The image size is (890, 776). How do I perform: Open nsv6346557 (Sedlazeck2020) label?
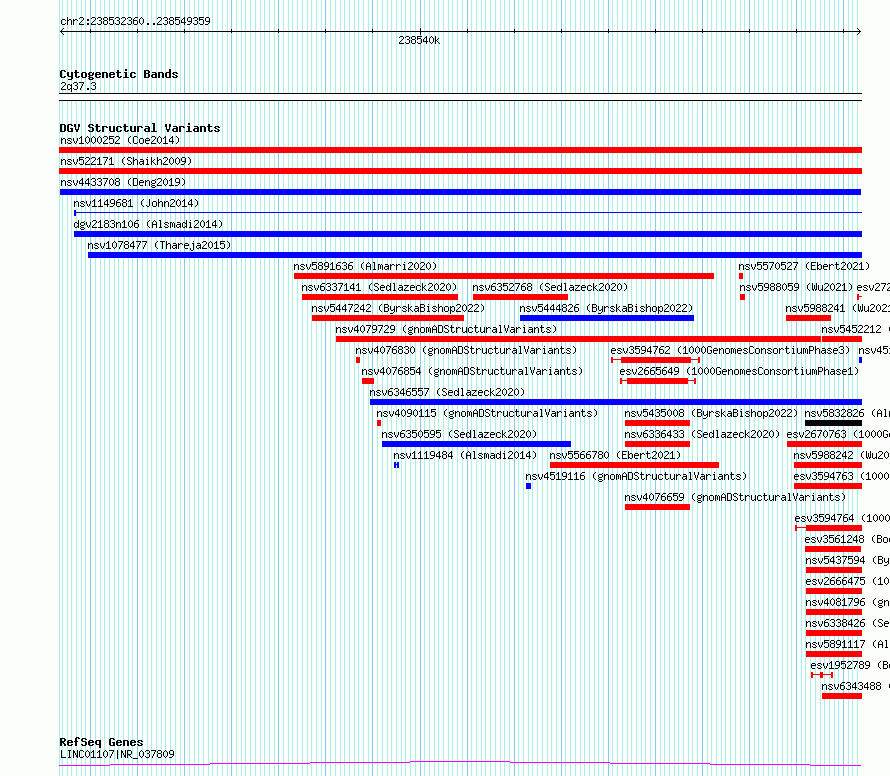coord(447,392)
